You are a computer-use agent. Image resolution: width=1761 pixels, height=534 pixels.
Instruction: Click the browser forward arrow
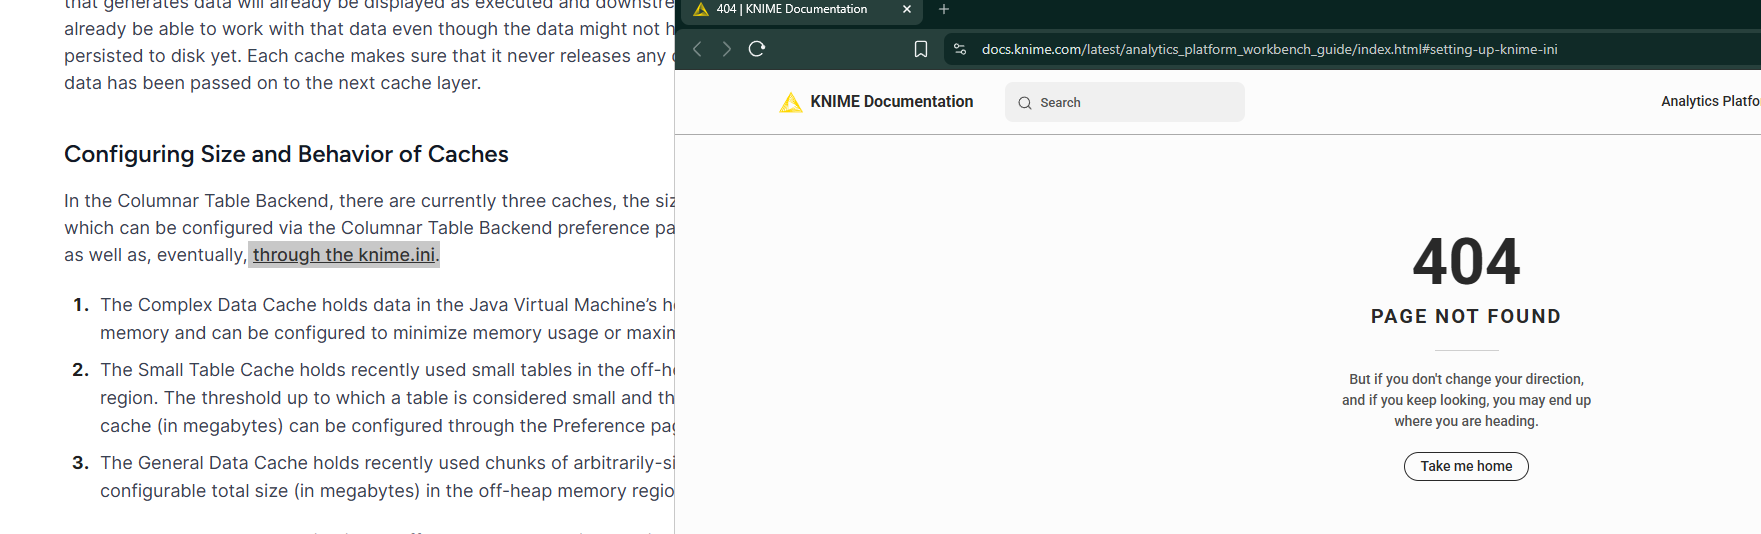click(x=727, y=49)
